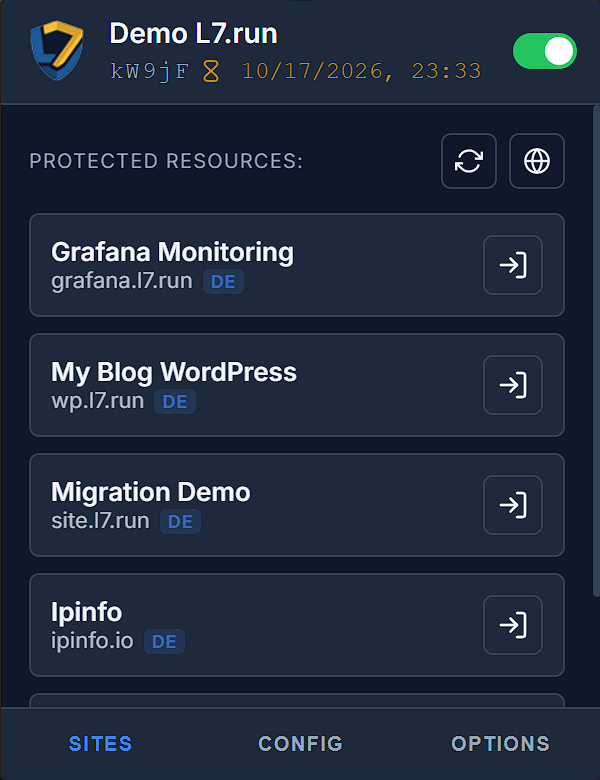The width and height of the screenshot is (600, 780).
Task: Open Migration Demo with its arrow icon
Action: point(513,505)
